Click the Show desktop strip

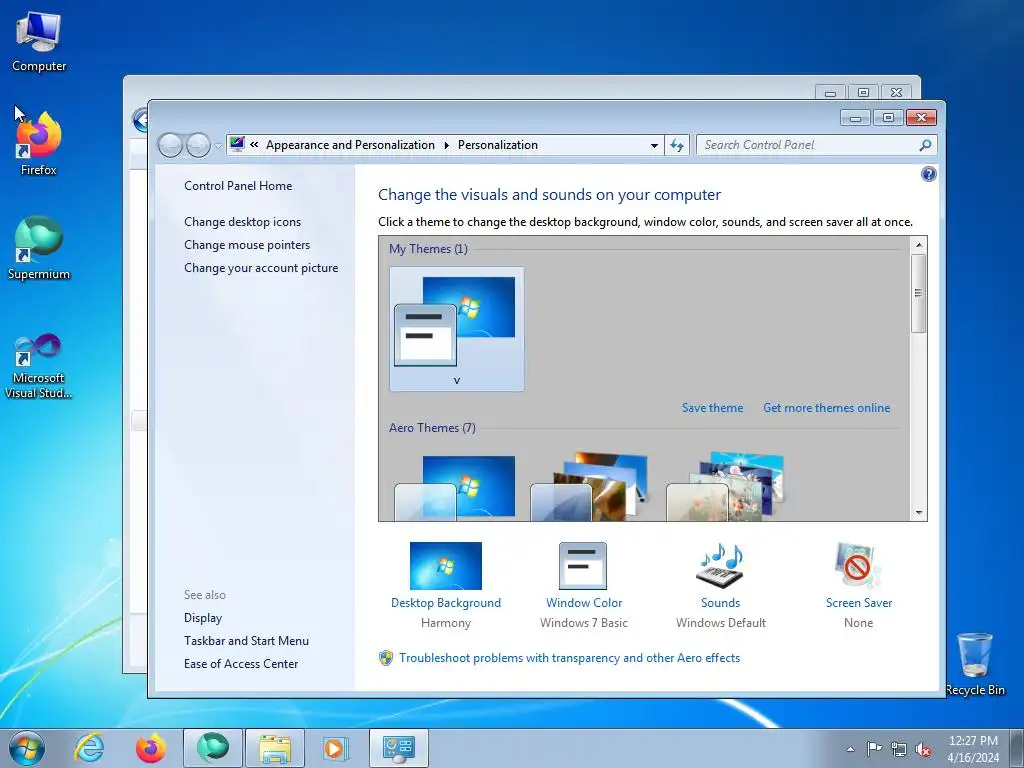click(1017, 748)
